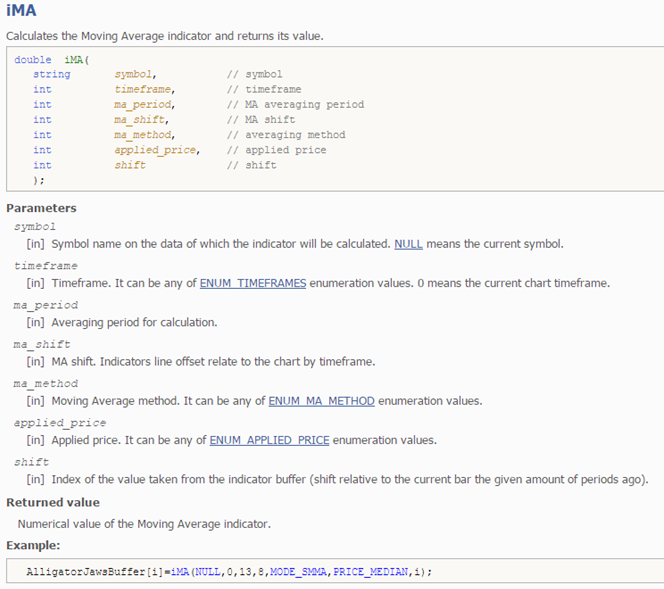Click the Returned value section heading
664x589 pixels.
[53, 502]
